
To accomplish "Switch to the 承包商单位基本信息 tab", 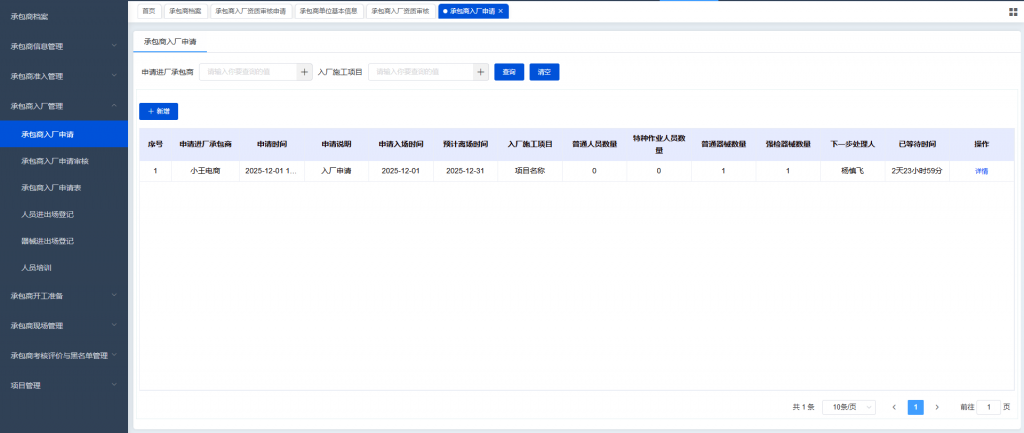I will click(329, 11).
